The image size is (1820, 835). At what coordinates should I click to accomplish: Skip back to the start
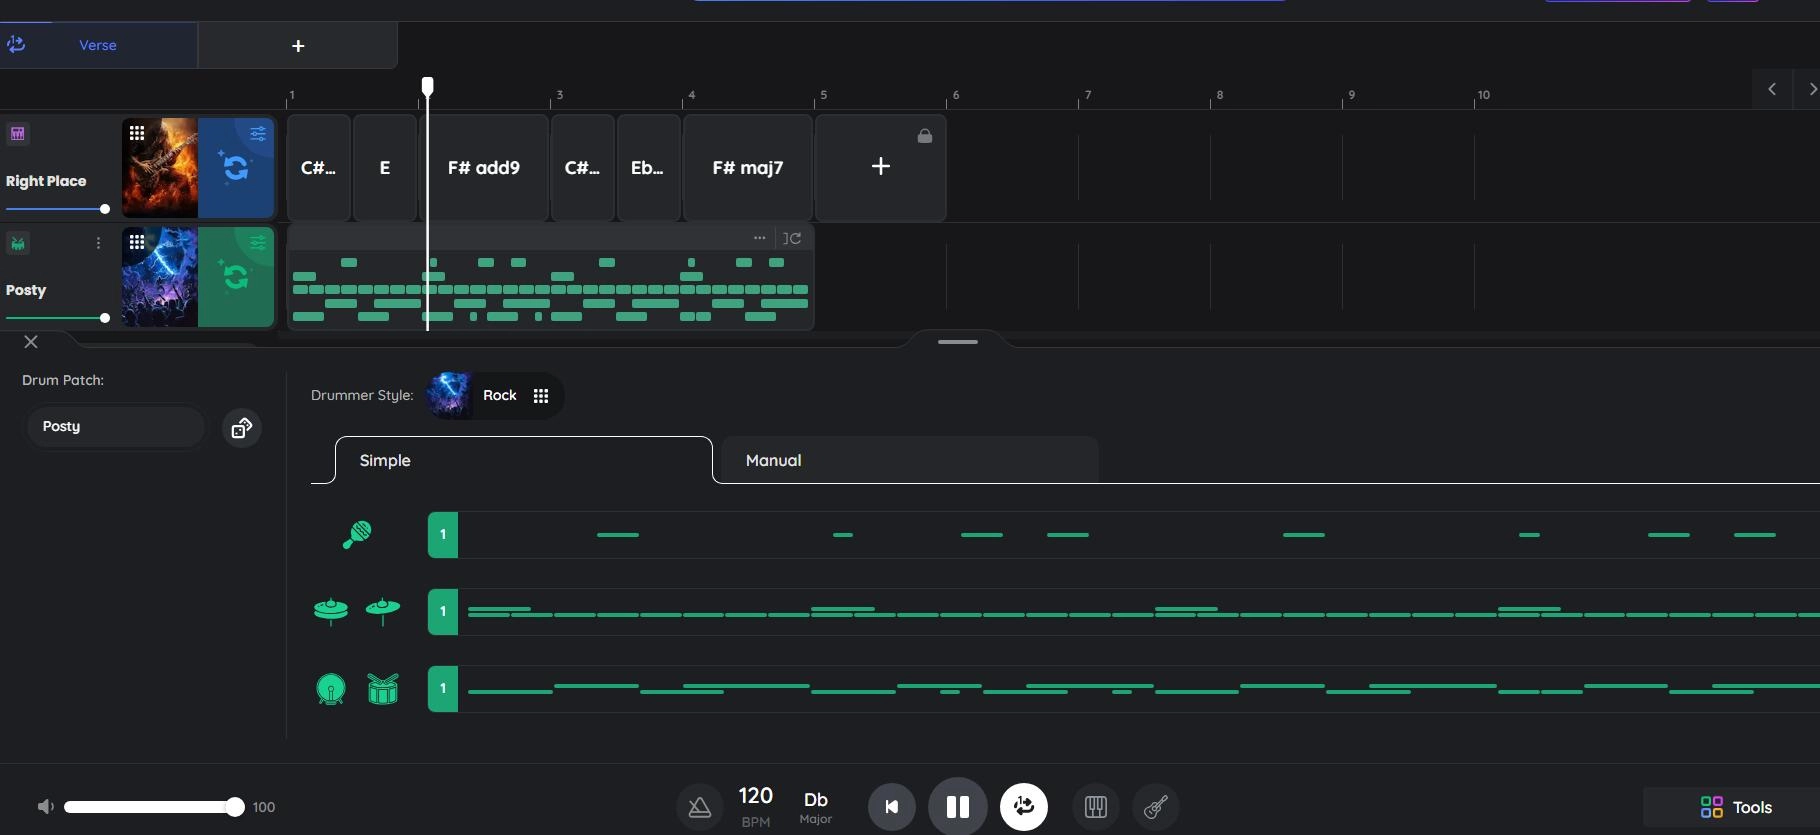(891, 807)
